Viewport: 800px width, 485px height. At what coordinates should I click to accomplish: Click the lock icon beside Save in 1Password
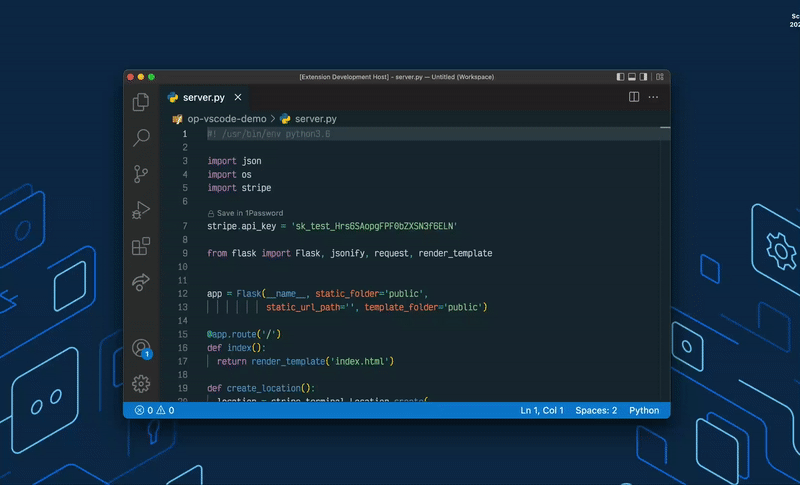(211, 213)
